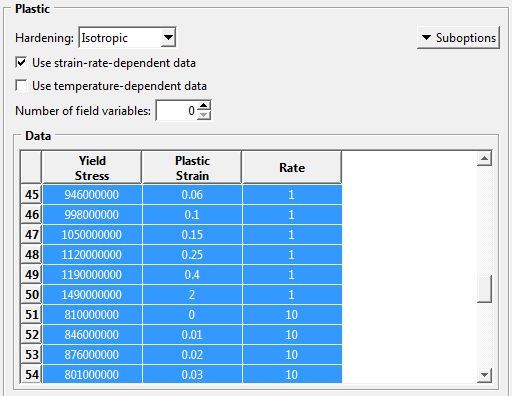512x396 pixels.
Task: Click scroll up arrow of data table
Action: point(484,158)
